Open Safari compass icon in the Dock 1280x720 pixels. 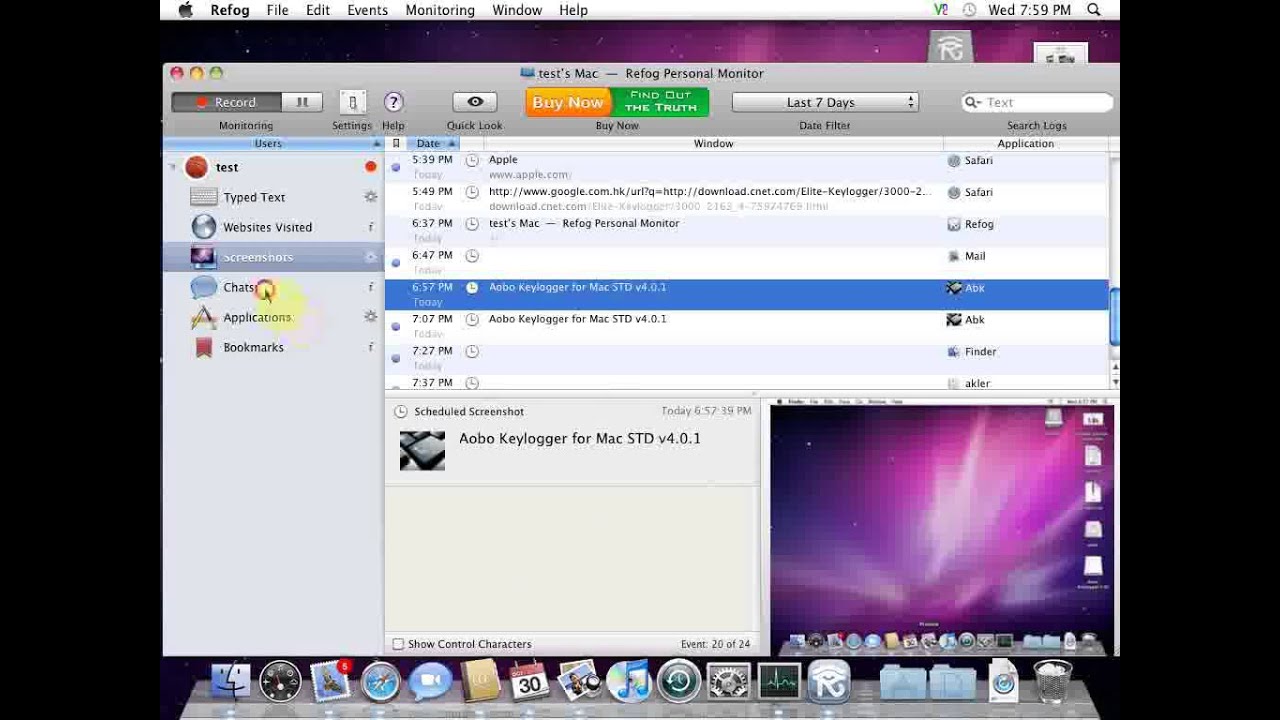[x=380, y=682]
